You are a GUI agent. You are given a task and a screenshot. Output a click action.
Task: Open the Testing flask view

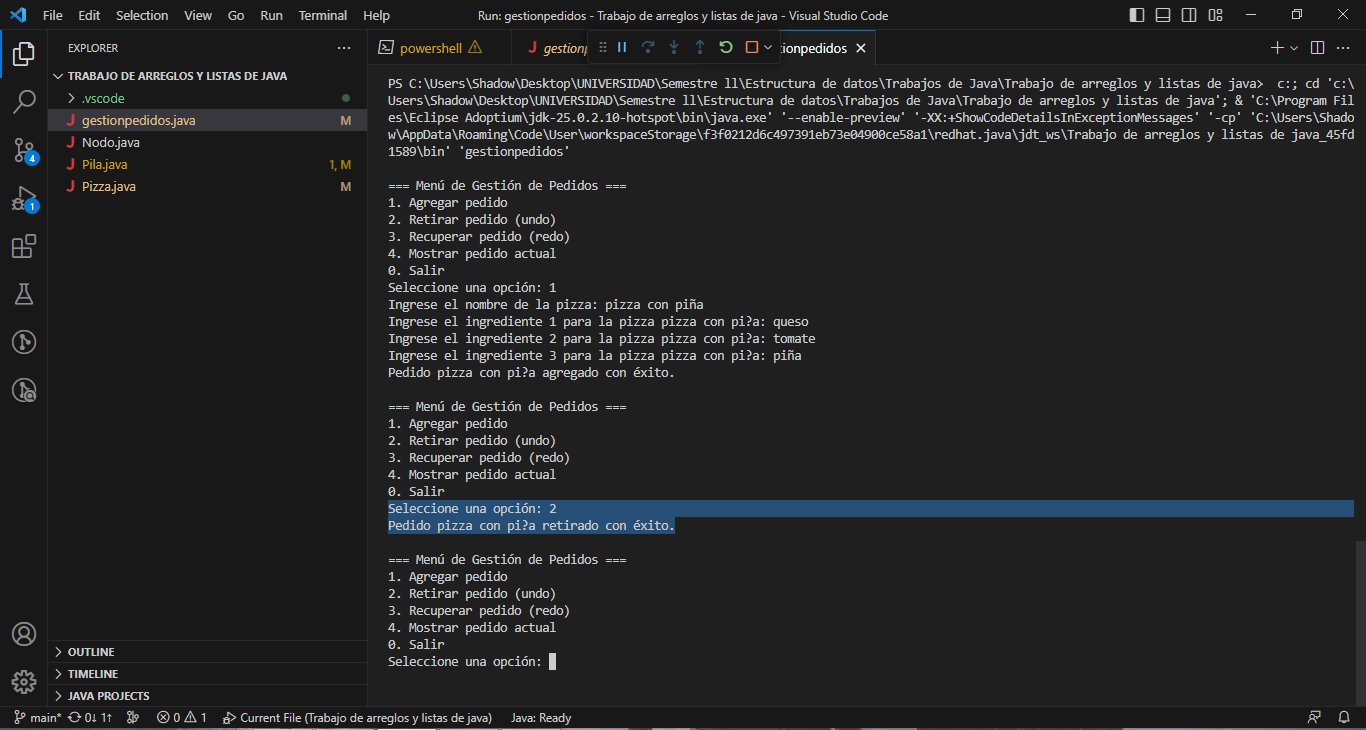pos(24,294)
